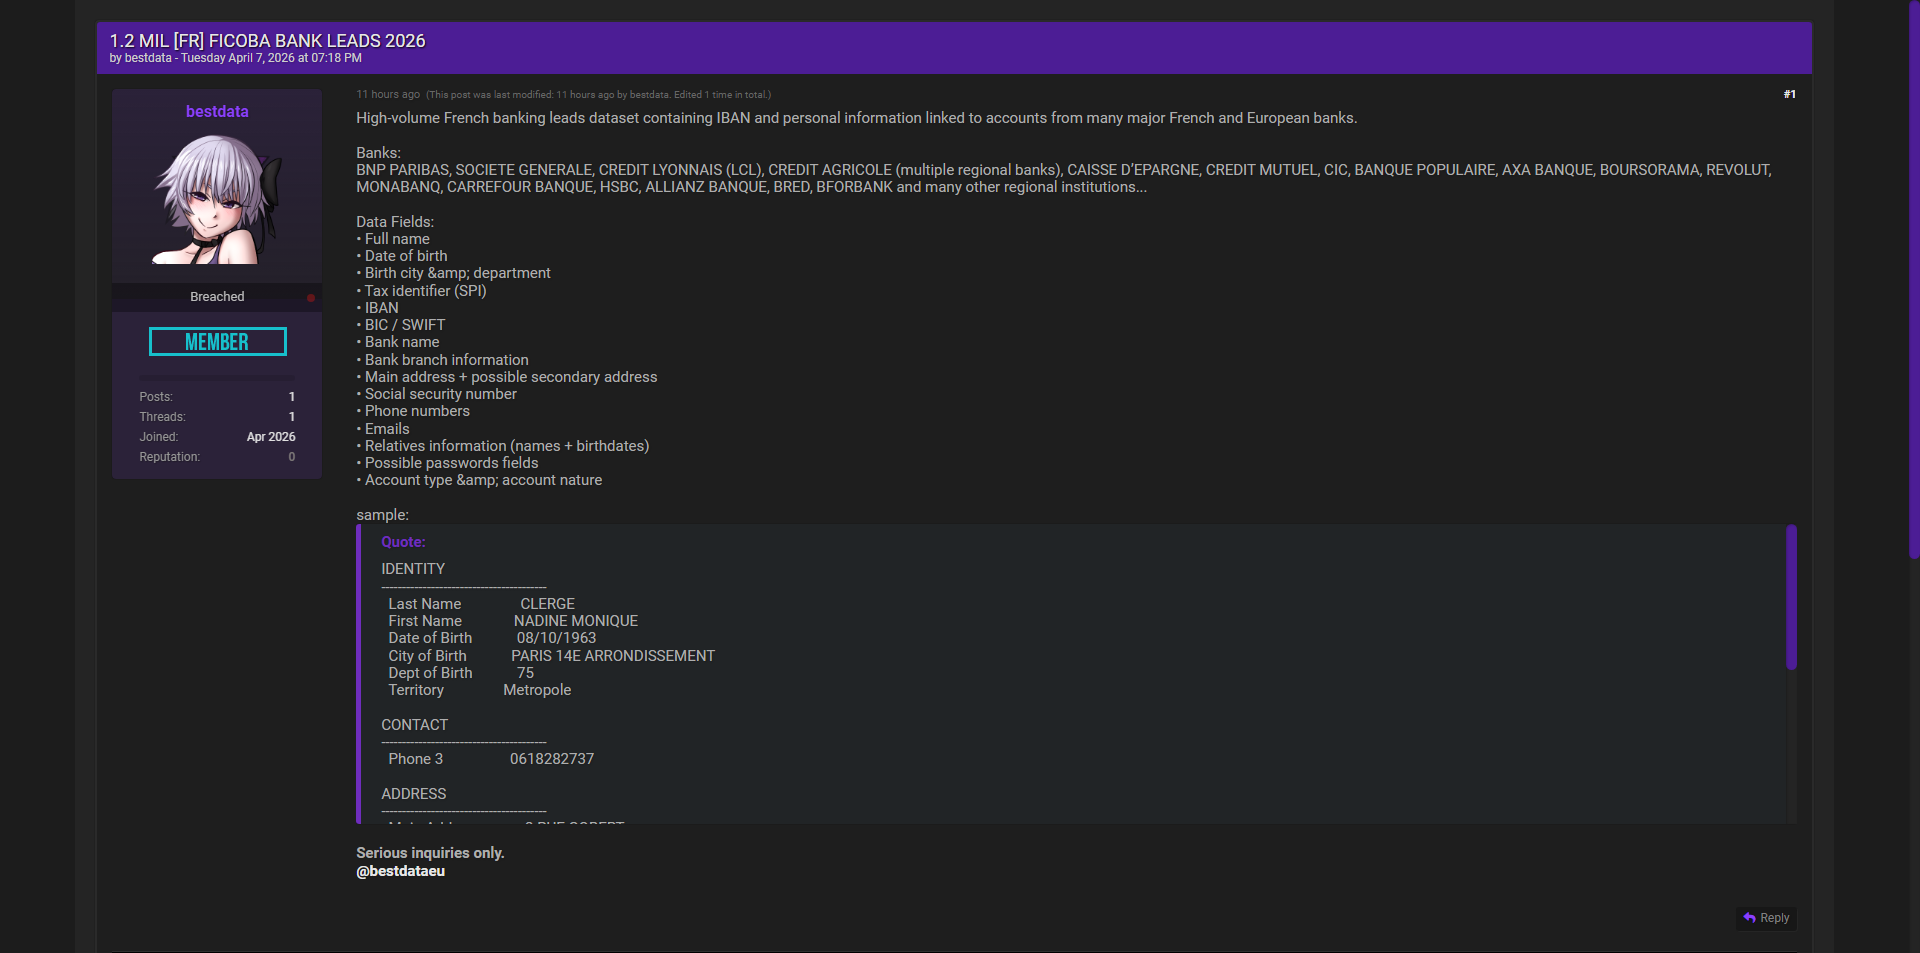Viewport: 1920px width, 953px height.
Task: Click the thread title in purple header
Action: click(267, 41)
